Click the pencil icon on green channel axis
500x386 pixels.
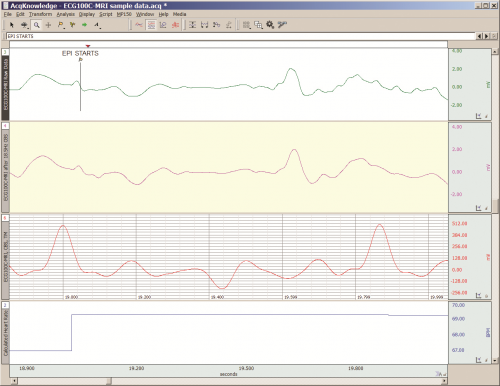(486, 116)
